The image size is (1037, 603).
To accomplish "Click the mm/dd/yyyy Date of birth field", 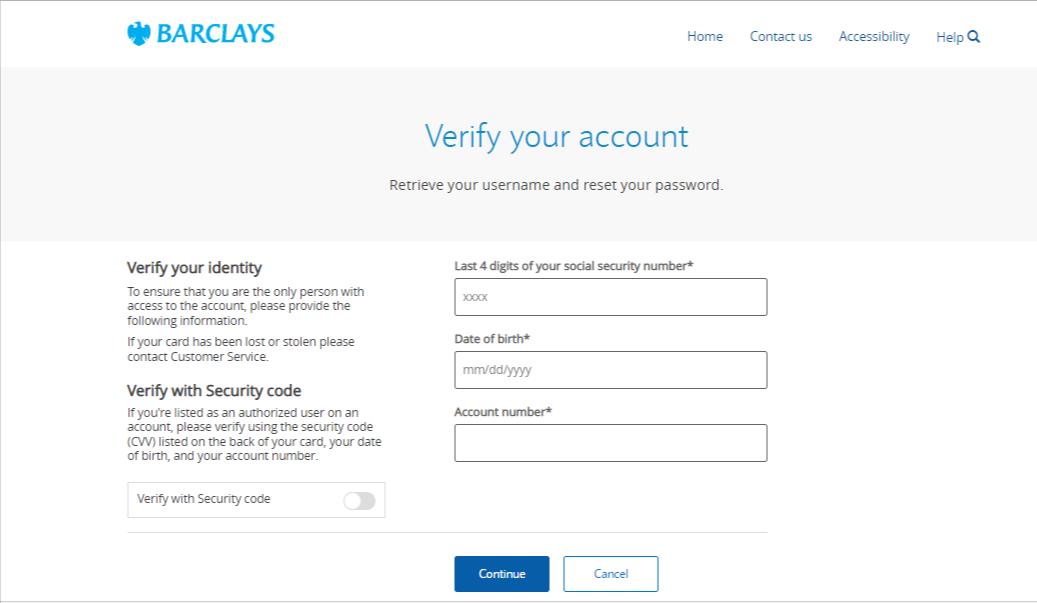I will pyautogui.click(x=610, y=370).
